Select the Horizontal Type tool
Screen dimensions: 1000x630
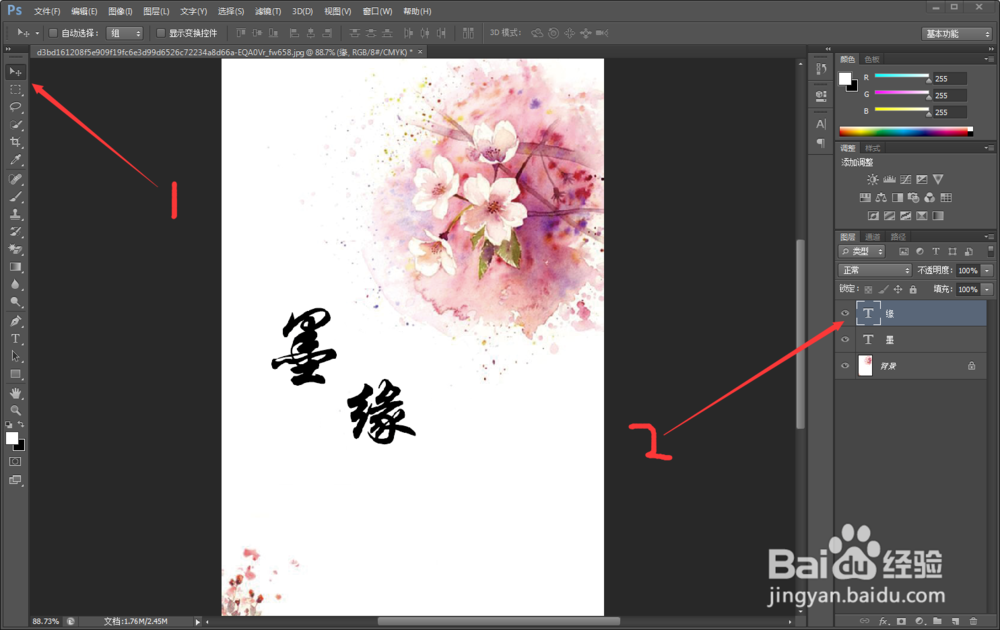tap(15, 339)
